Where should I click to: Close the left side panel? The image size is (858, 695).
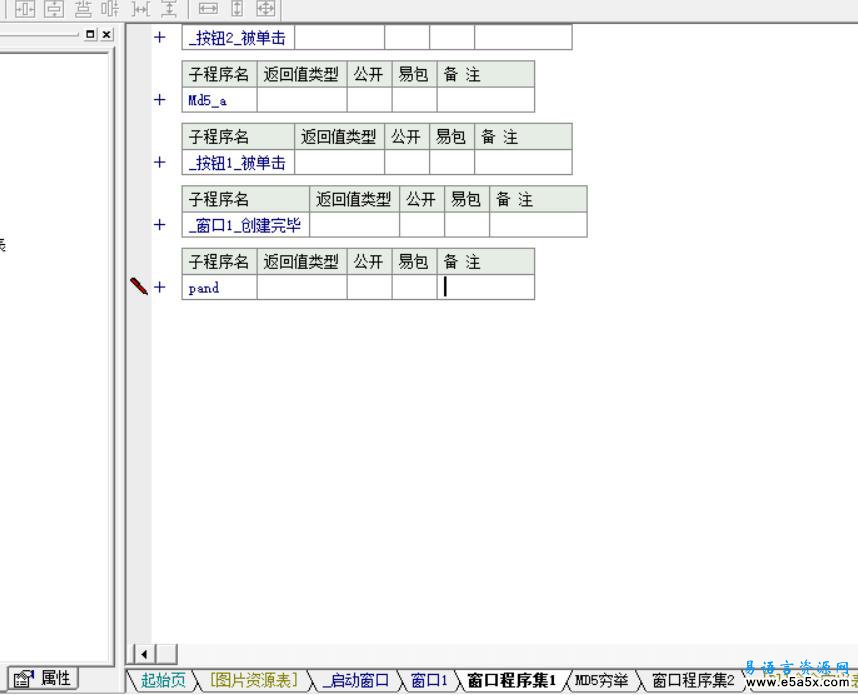click(107, 34)
